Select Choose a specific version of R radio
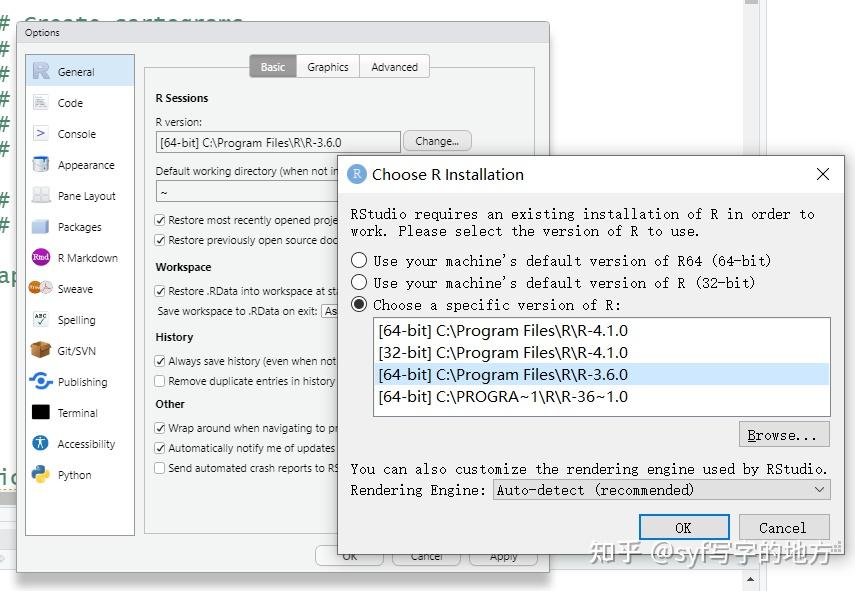Screen dimensions: 855x591 359,305
